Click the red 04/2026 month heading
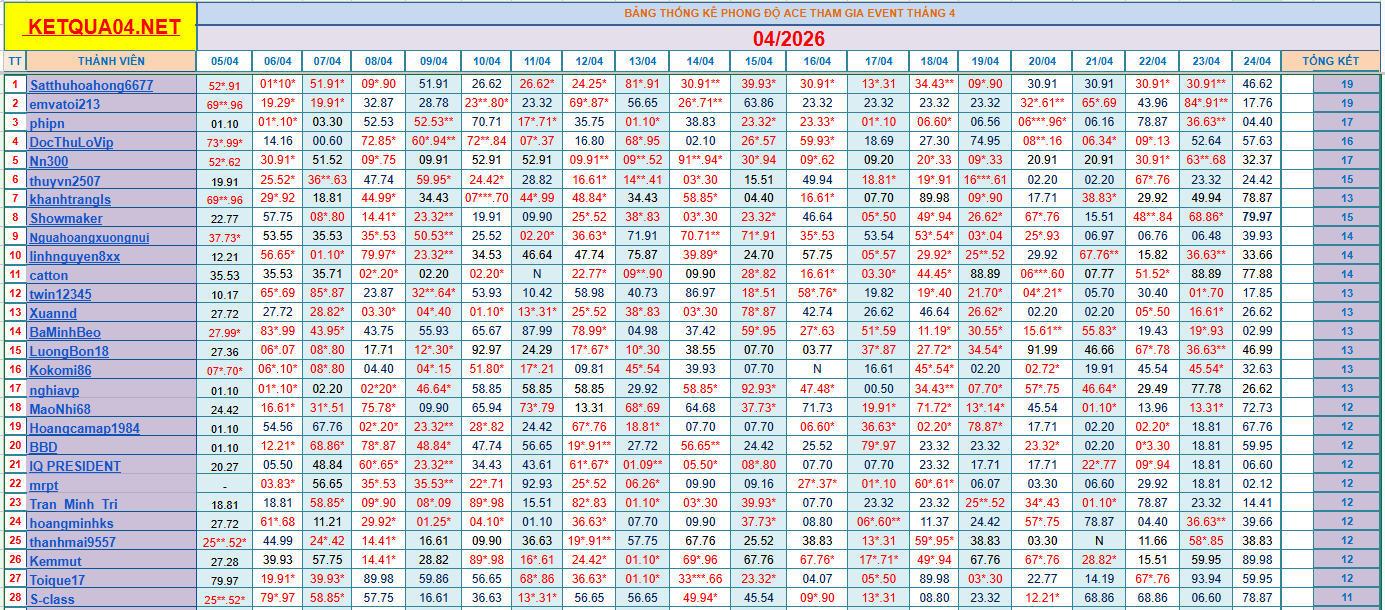Image resolution: width=1385 pixels, height=610 pixels. tap(788, 39)
